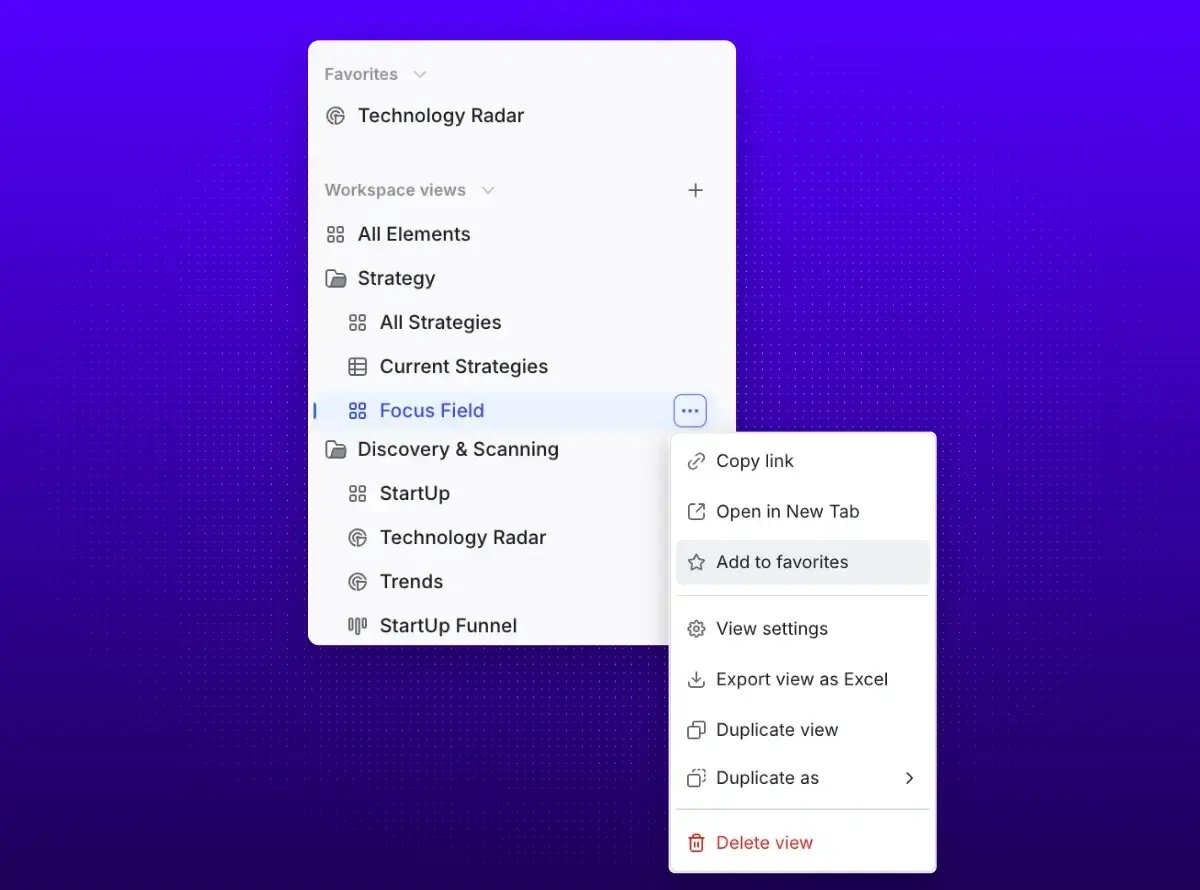Click the three-dots menu button on Focus Field
Image resolution: width=1200 pixels, height=890 pixels.
click(x=690, y=411)
